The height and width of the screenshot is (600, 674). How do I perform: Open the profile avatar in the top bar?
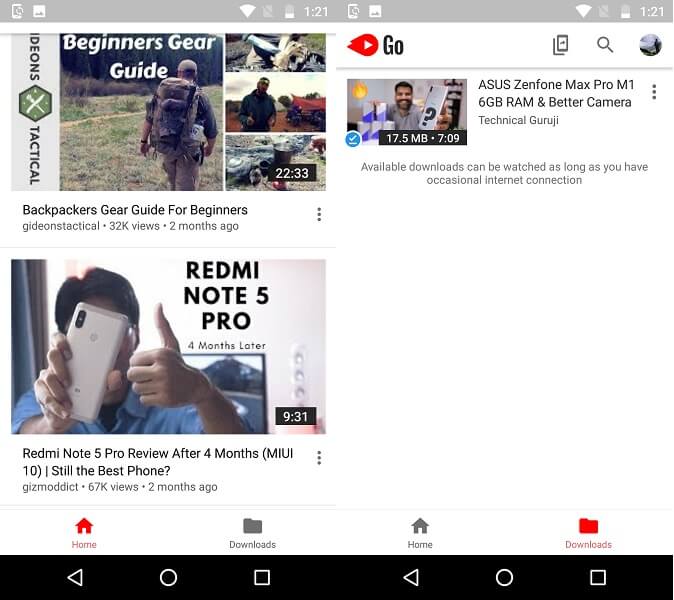650,45
